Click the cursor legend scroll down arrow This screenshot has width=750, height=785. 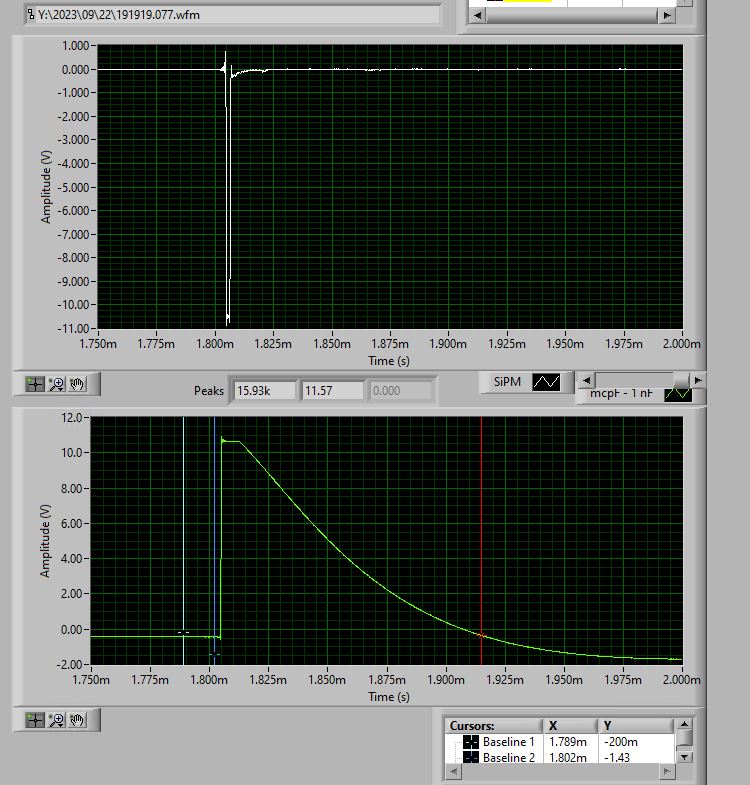684,757
